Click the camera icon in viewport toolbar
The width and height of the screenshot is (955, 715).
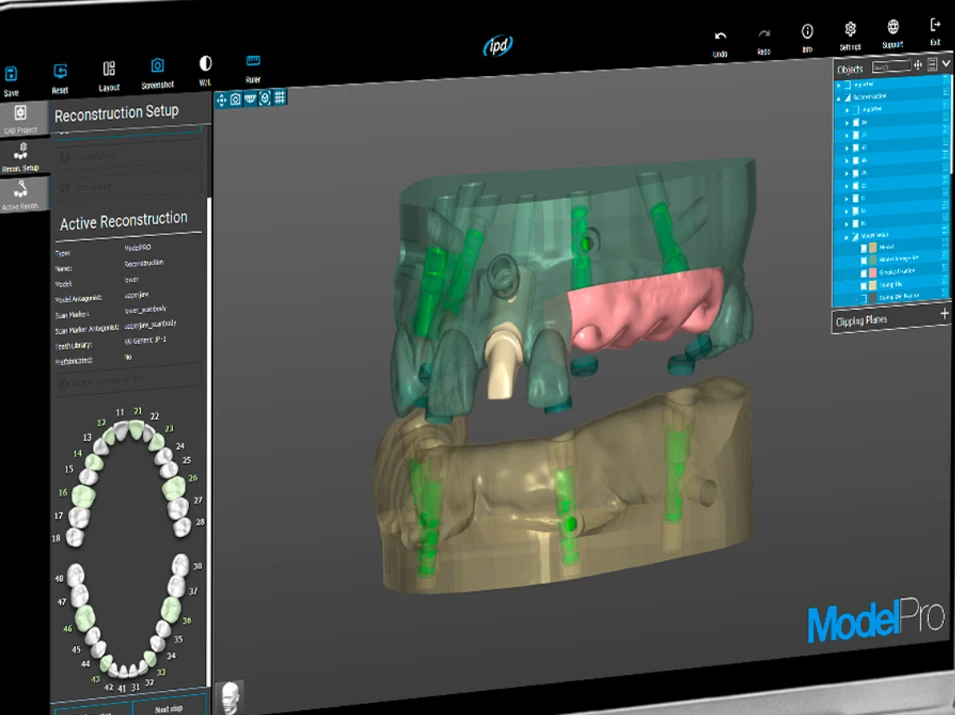click(x=236, y=99)
